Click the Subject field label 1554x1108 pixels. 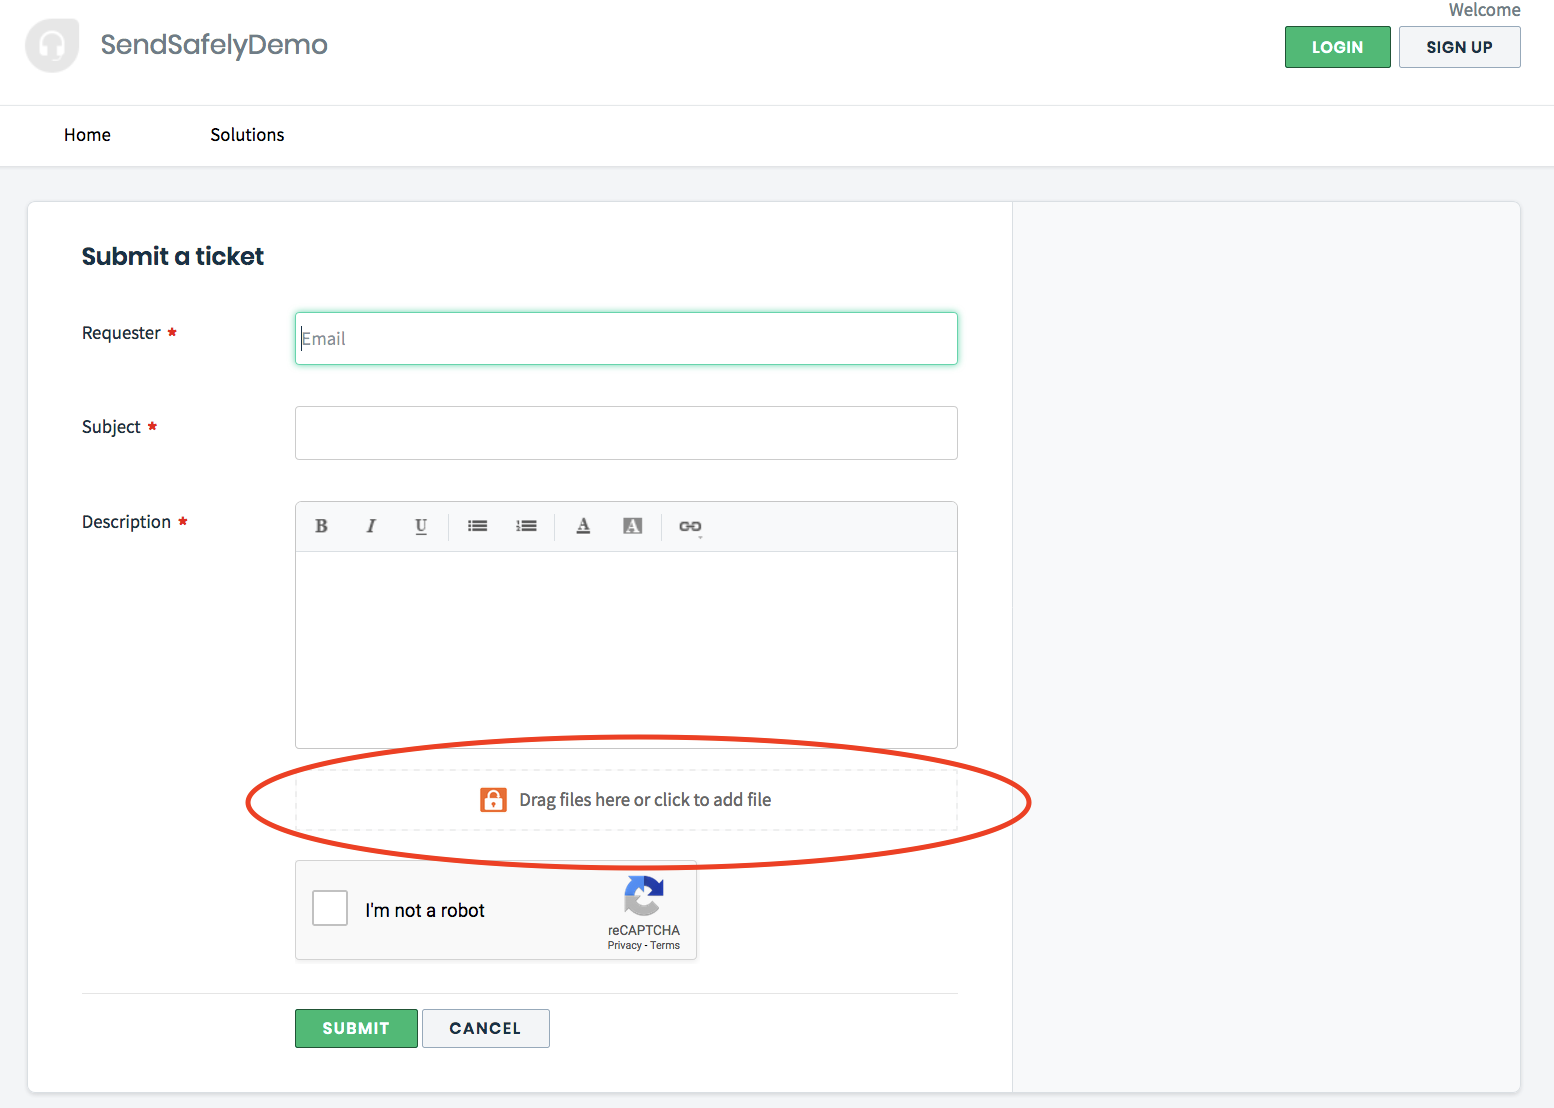click(x=111, y=427)
